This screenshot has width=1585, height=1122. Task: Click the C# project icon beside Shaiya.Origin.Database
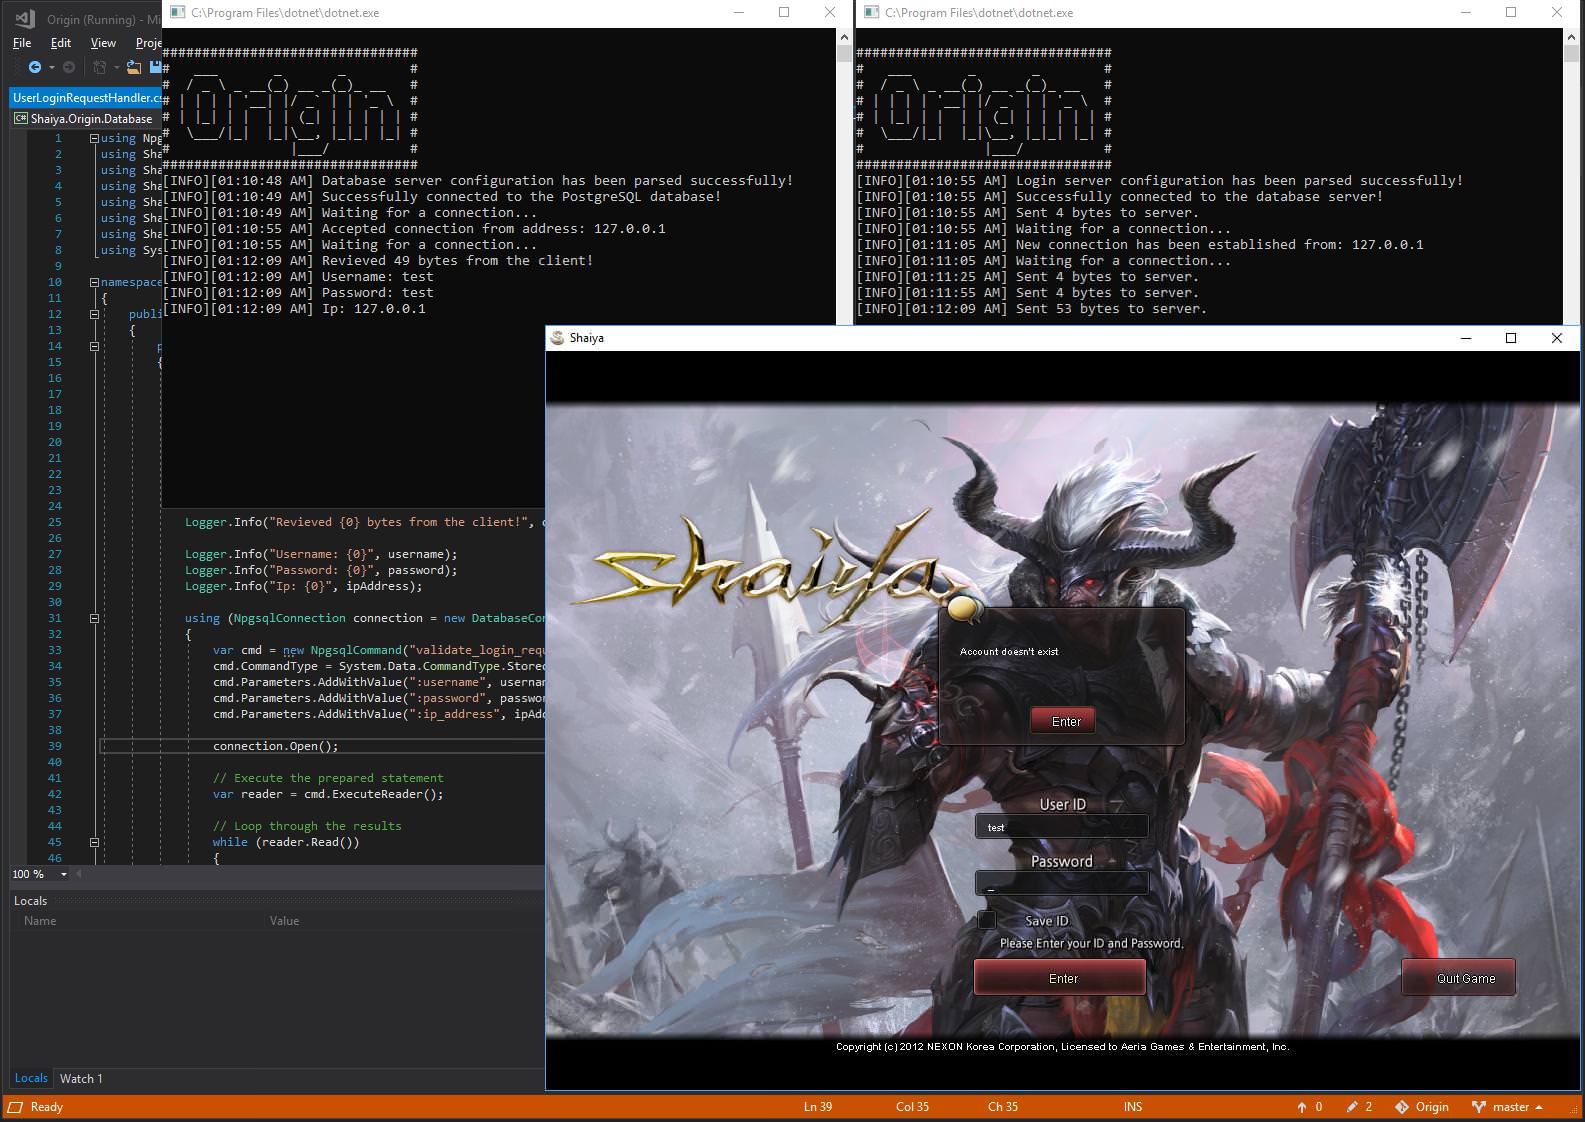[x=21, y=118]
